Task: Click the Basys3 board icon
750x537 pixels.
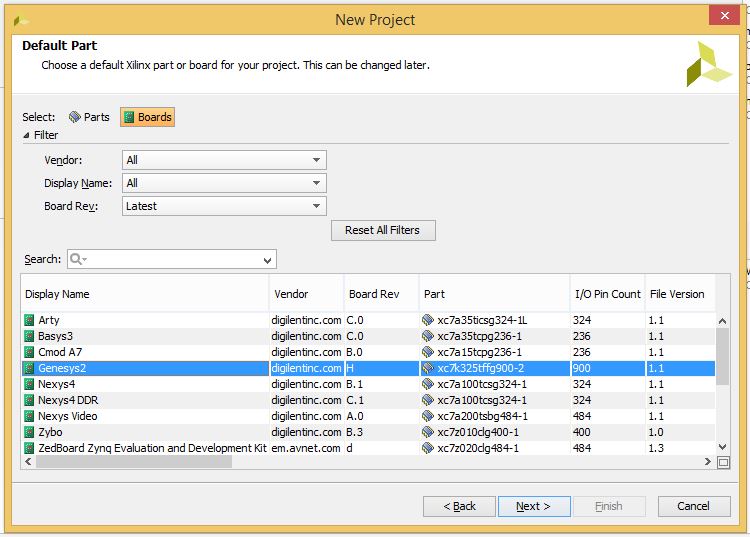Action: pyautogui.click(x=29, y=336)
